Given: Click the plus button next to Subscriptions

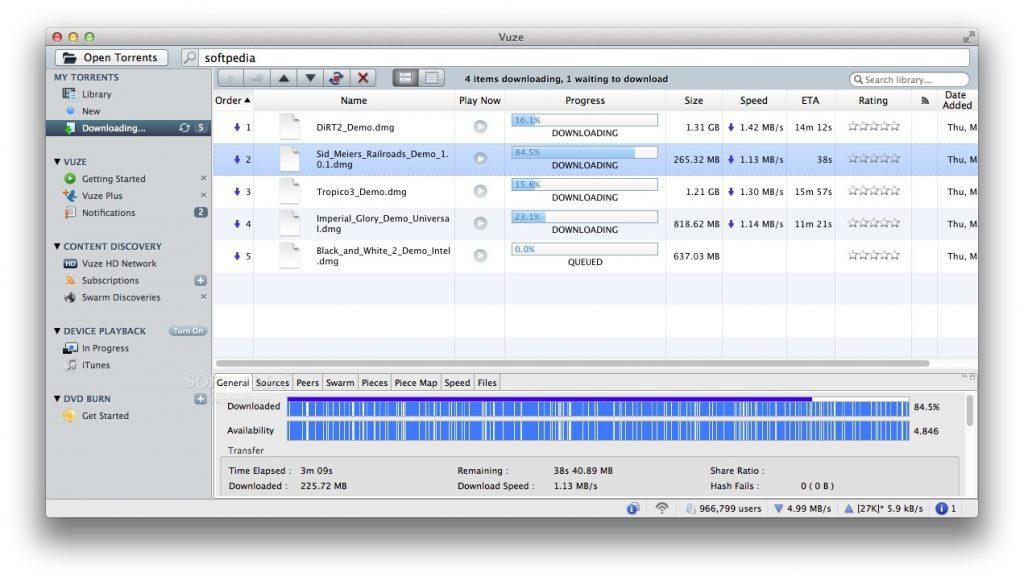Looking at the screenshot, I should click(x=200, y=281).
